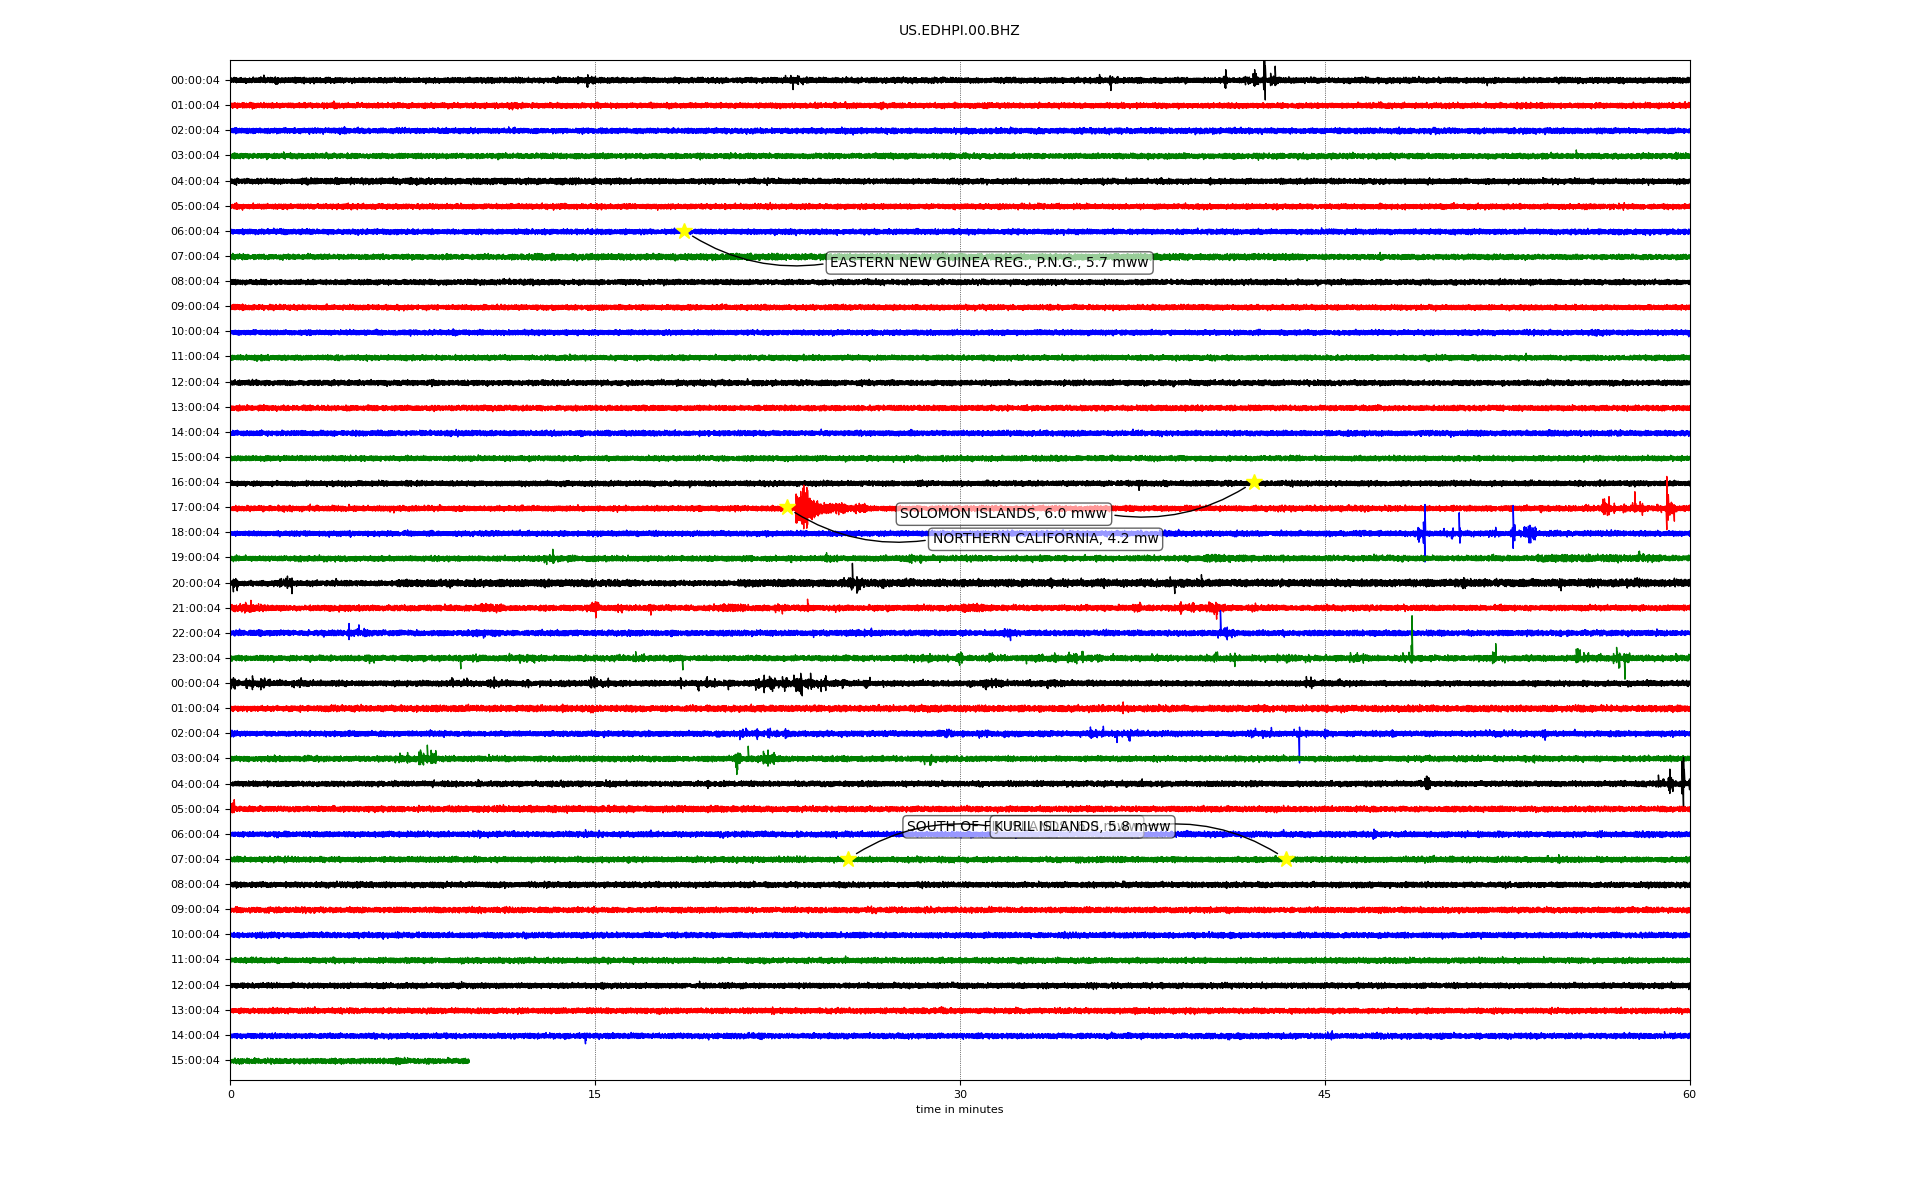The height and width of the screenshot is (1200, 1920).
Task: Click the 30 tick on the x-axis
Action: 960,1094
